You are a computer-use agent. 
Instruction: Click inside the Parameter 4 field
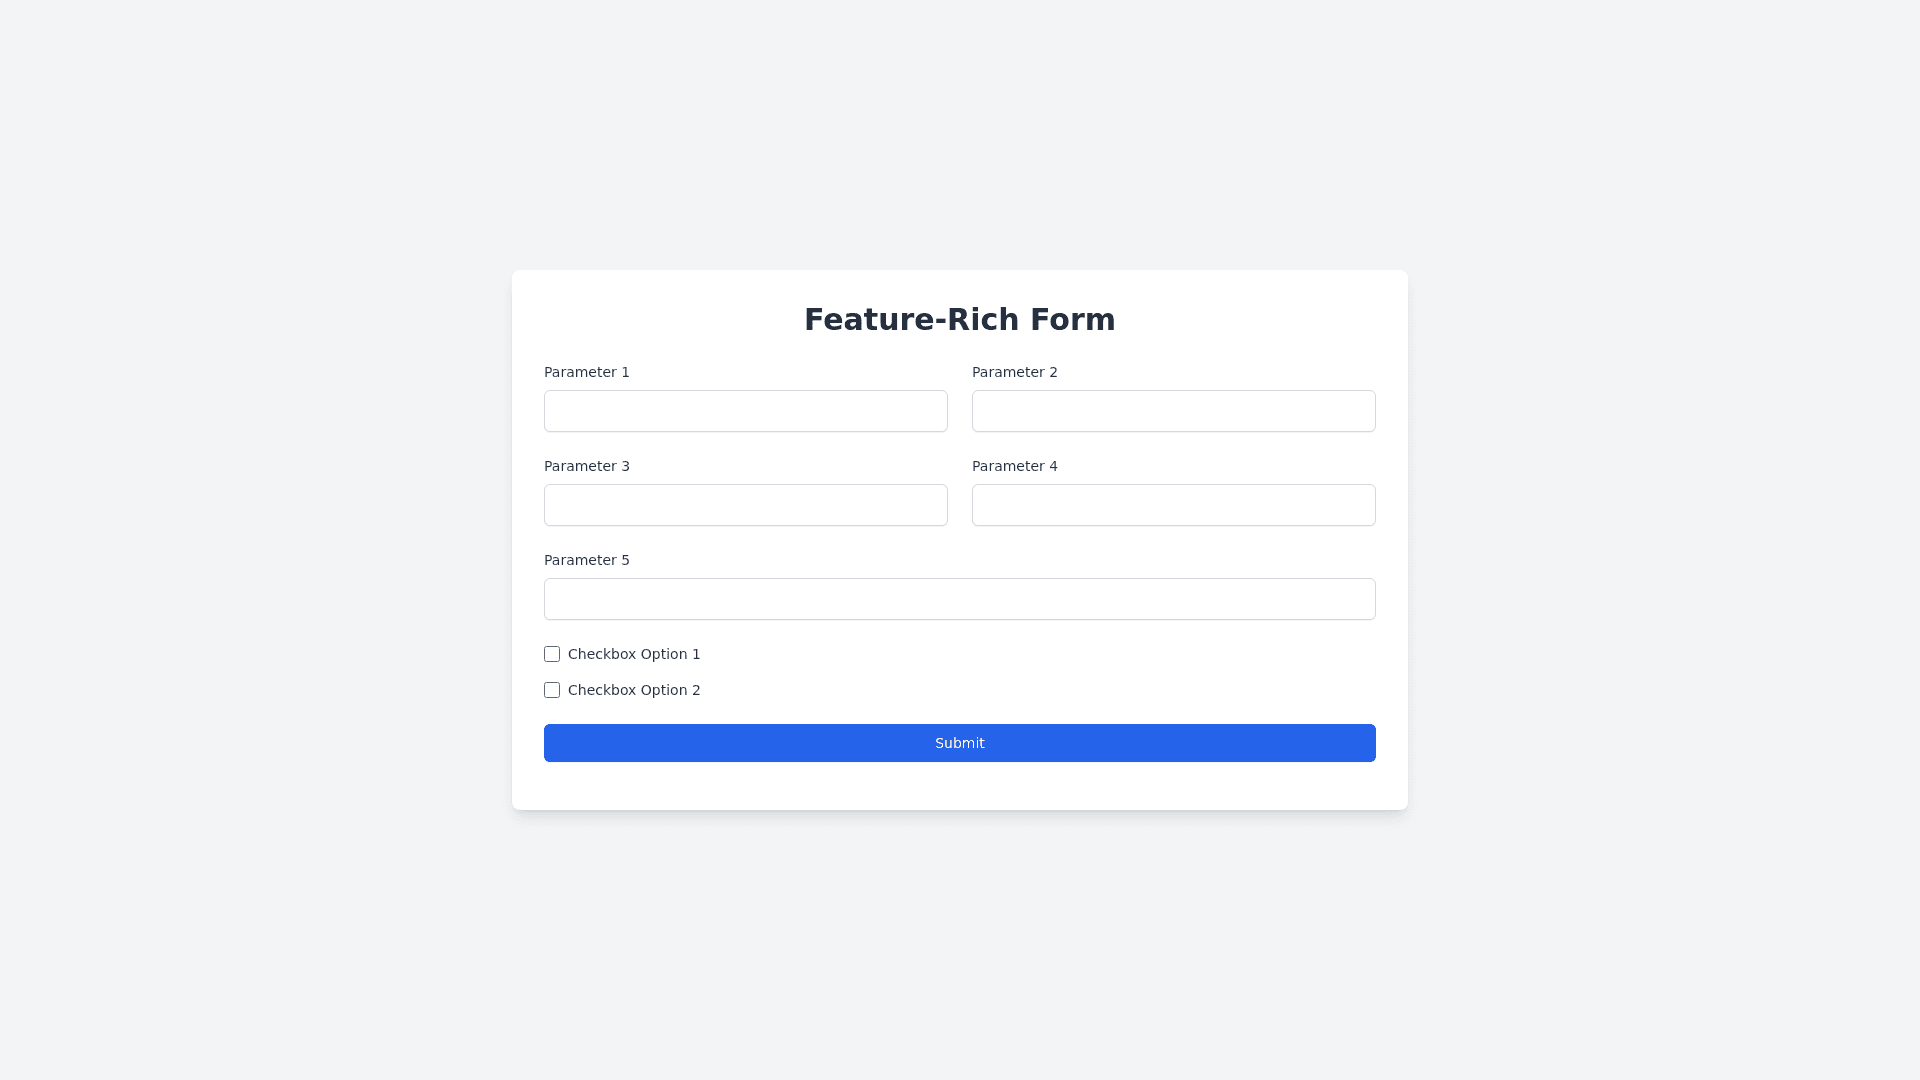[x=1173, y=505]
